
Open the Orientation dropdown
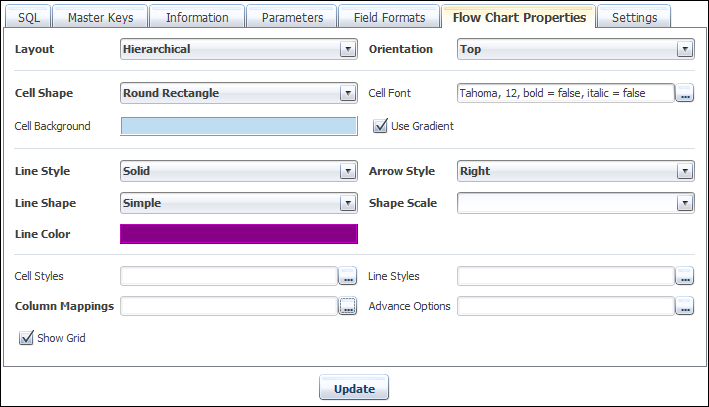(685, 49)
